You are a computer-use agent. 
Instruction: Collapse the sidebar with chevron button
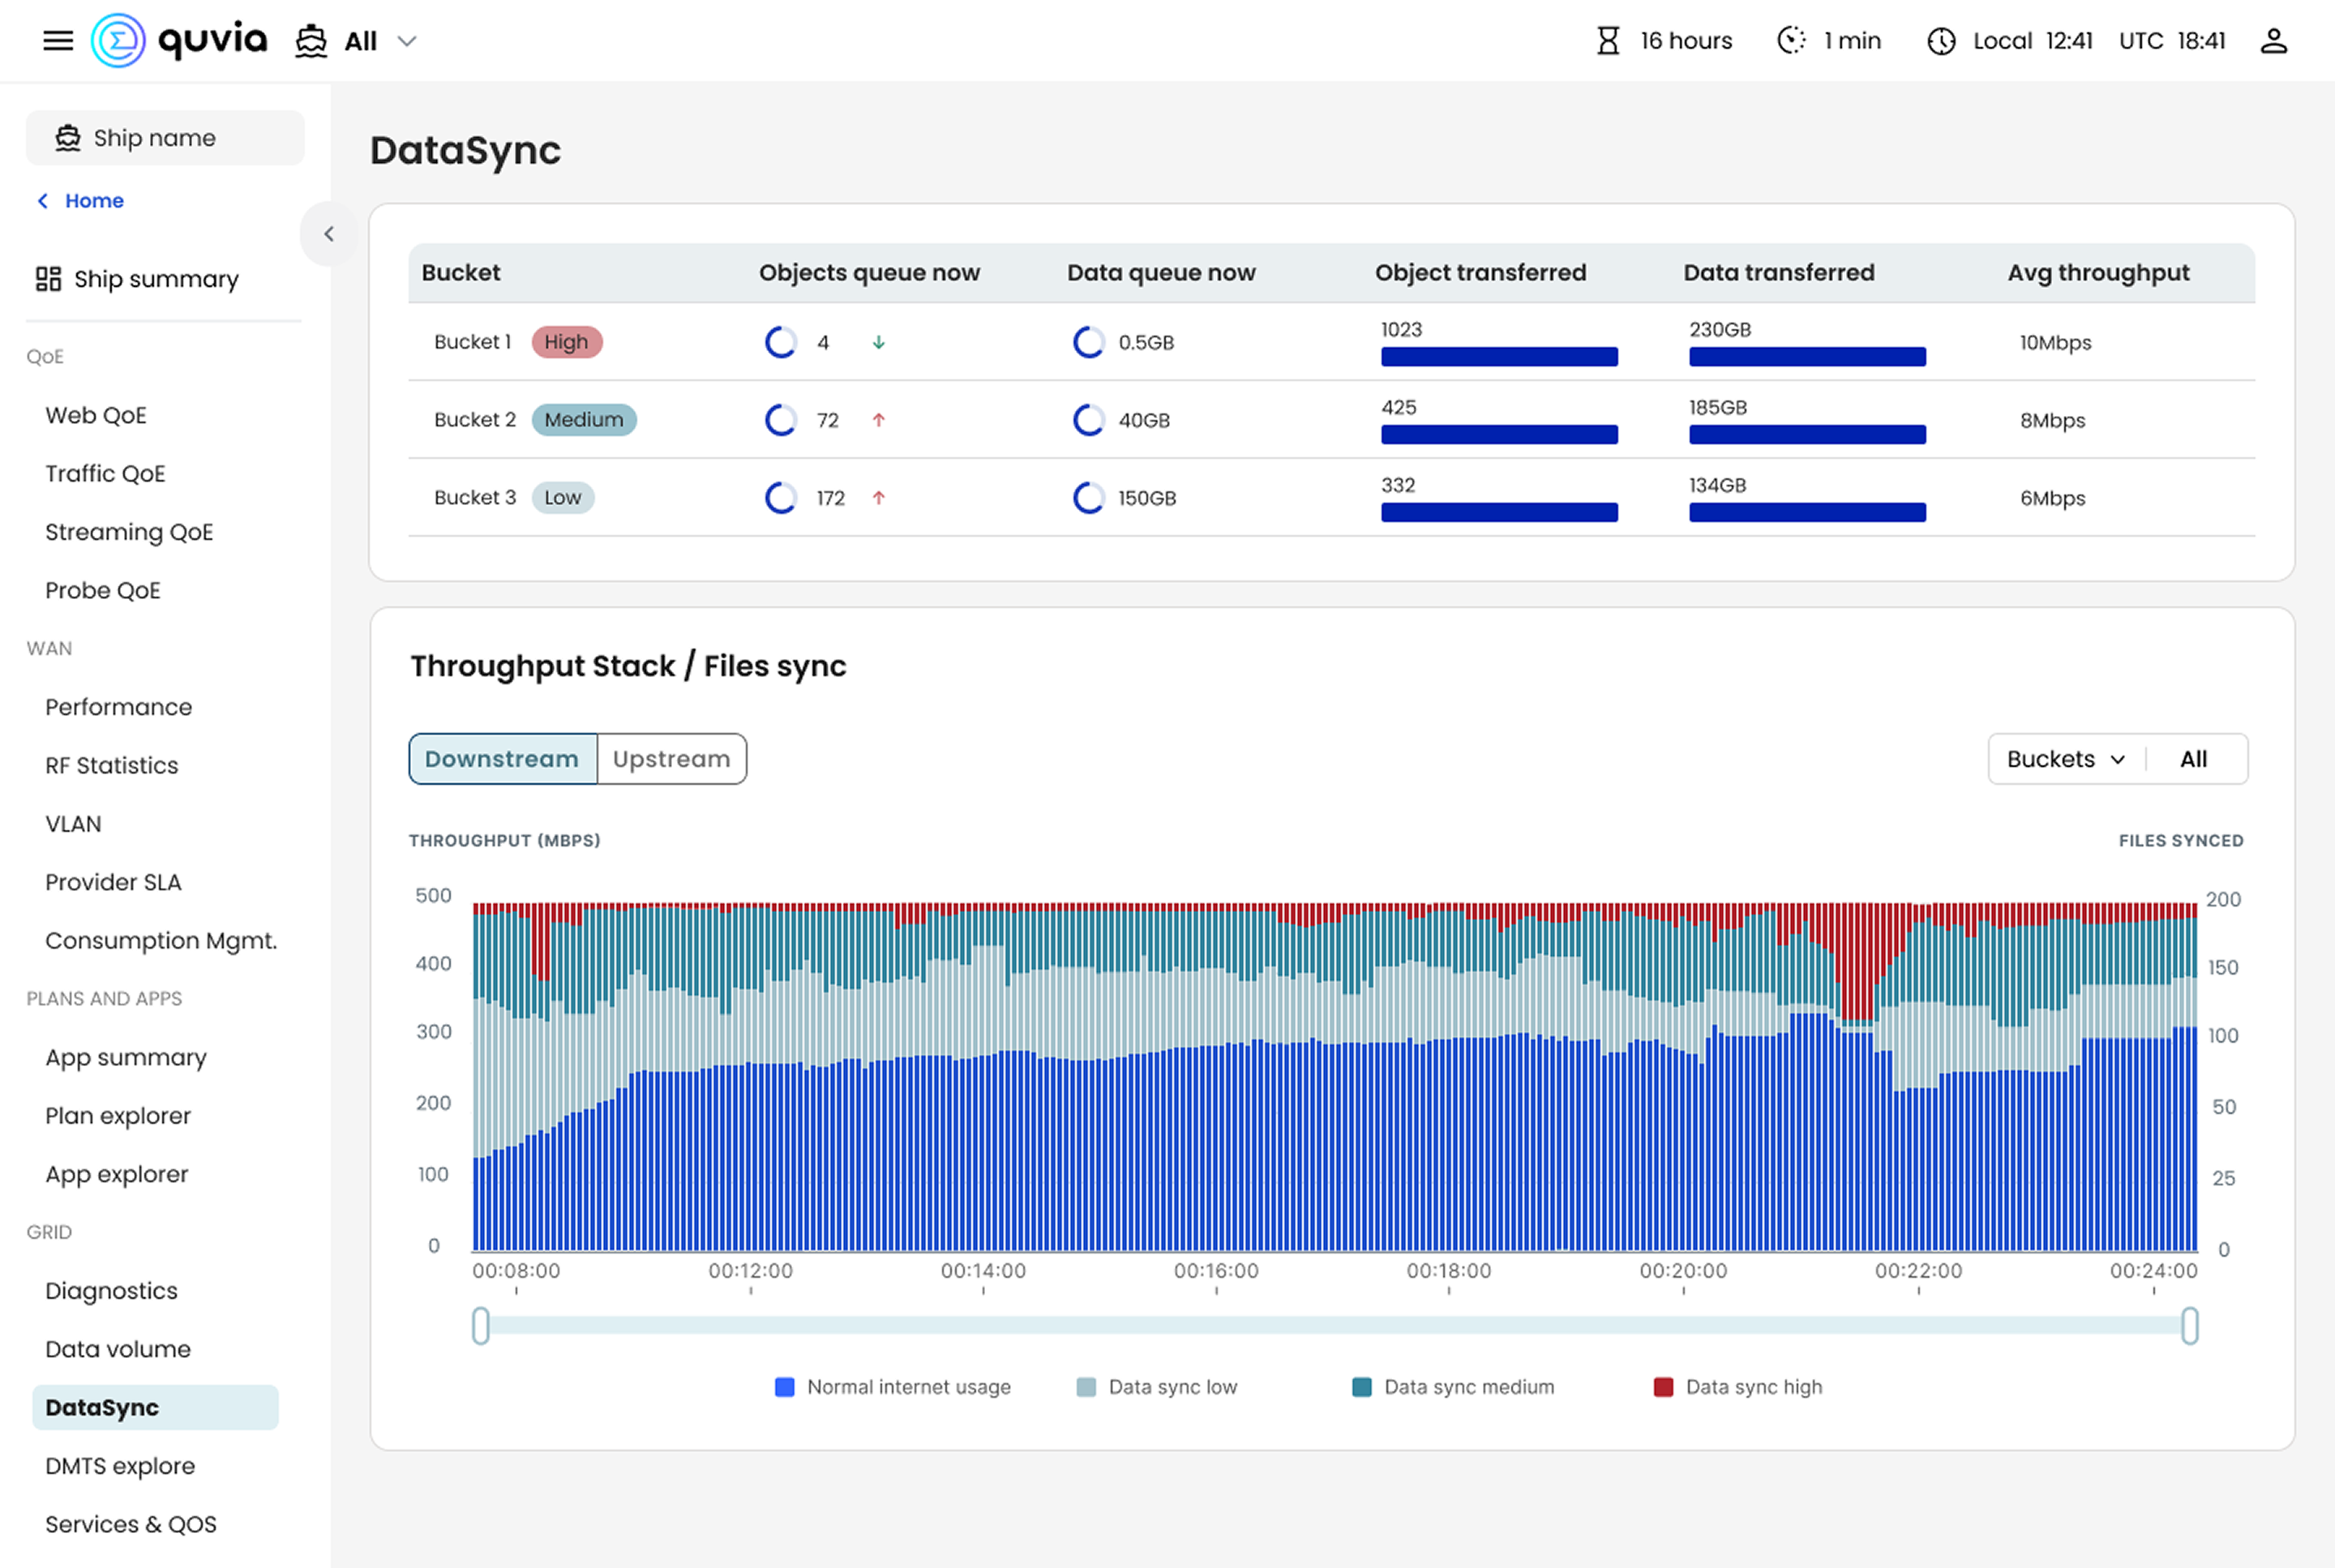pos(328,234)
